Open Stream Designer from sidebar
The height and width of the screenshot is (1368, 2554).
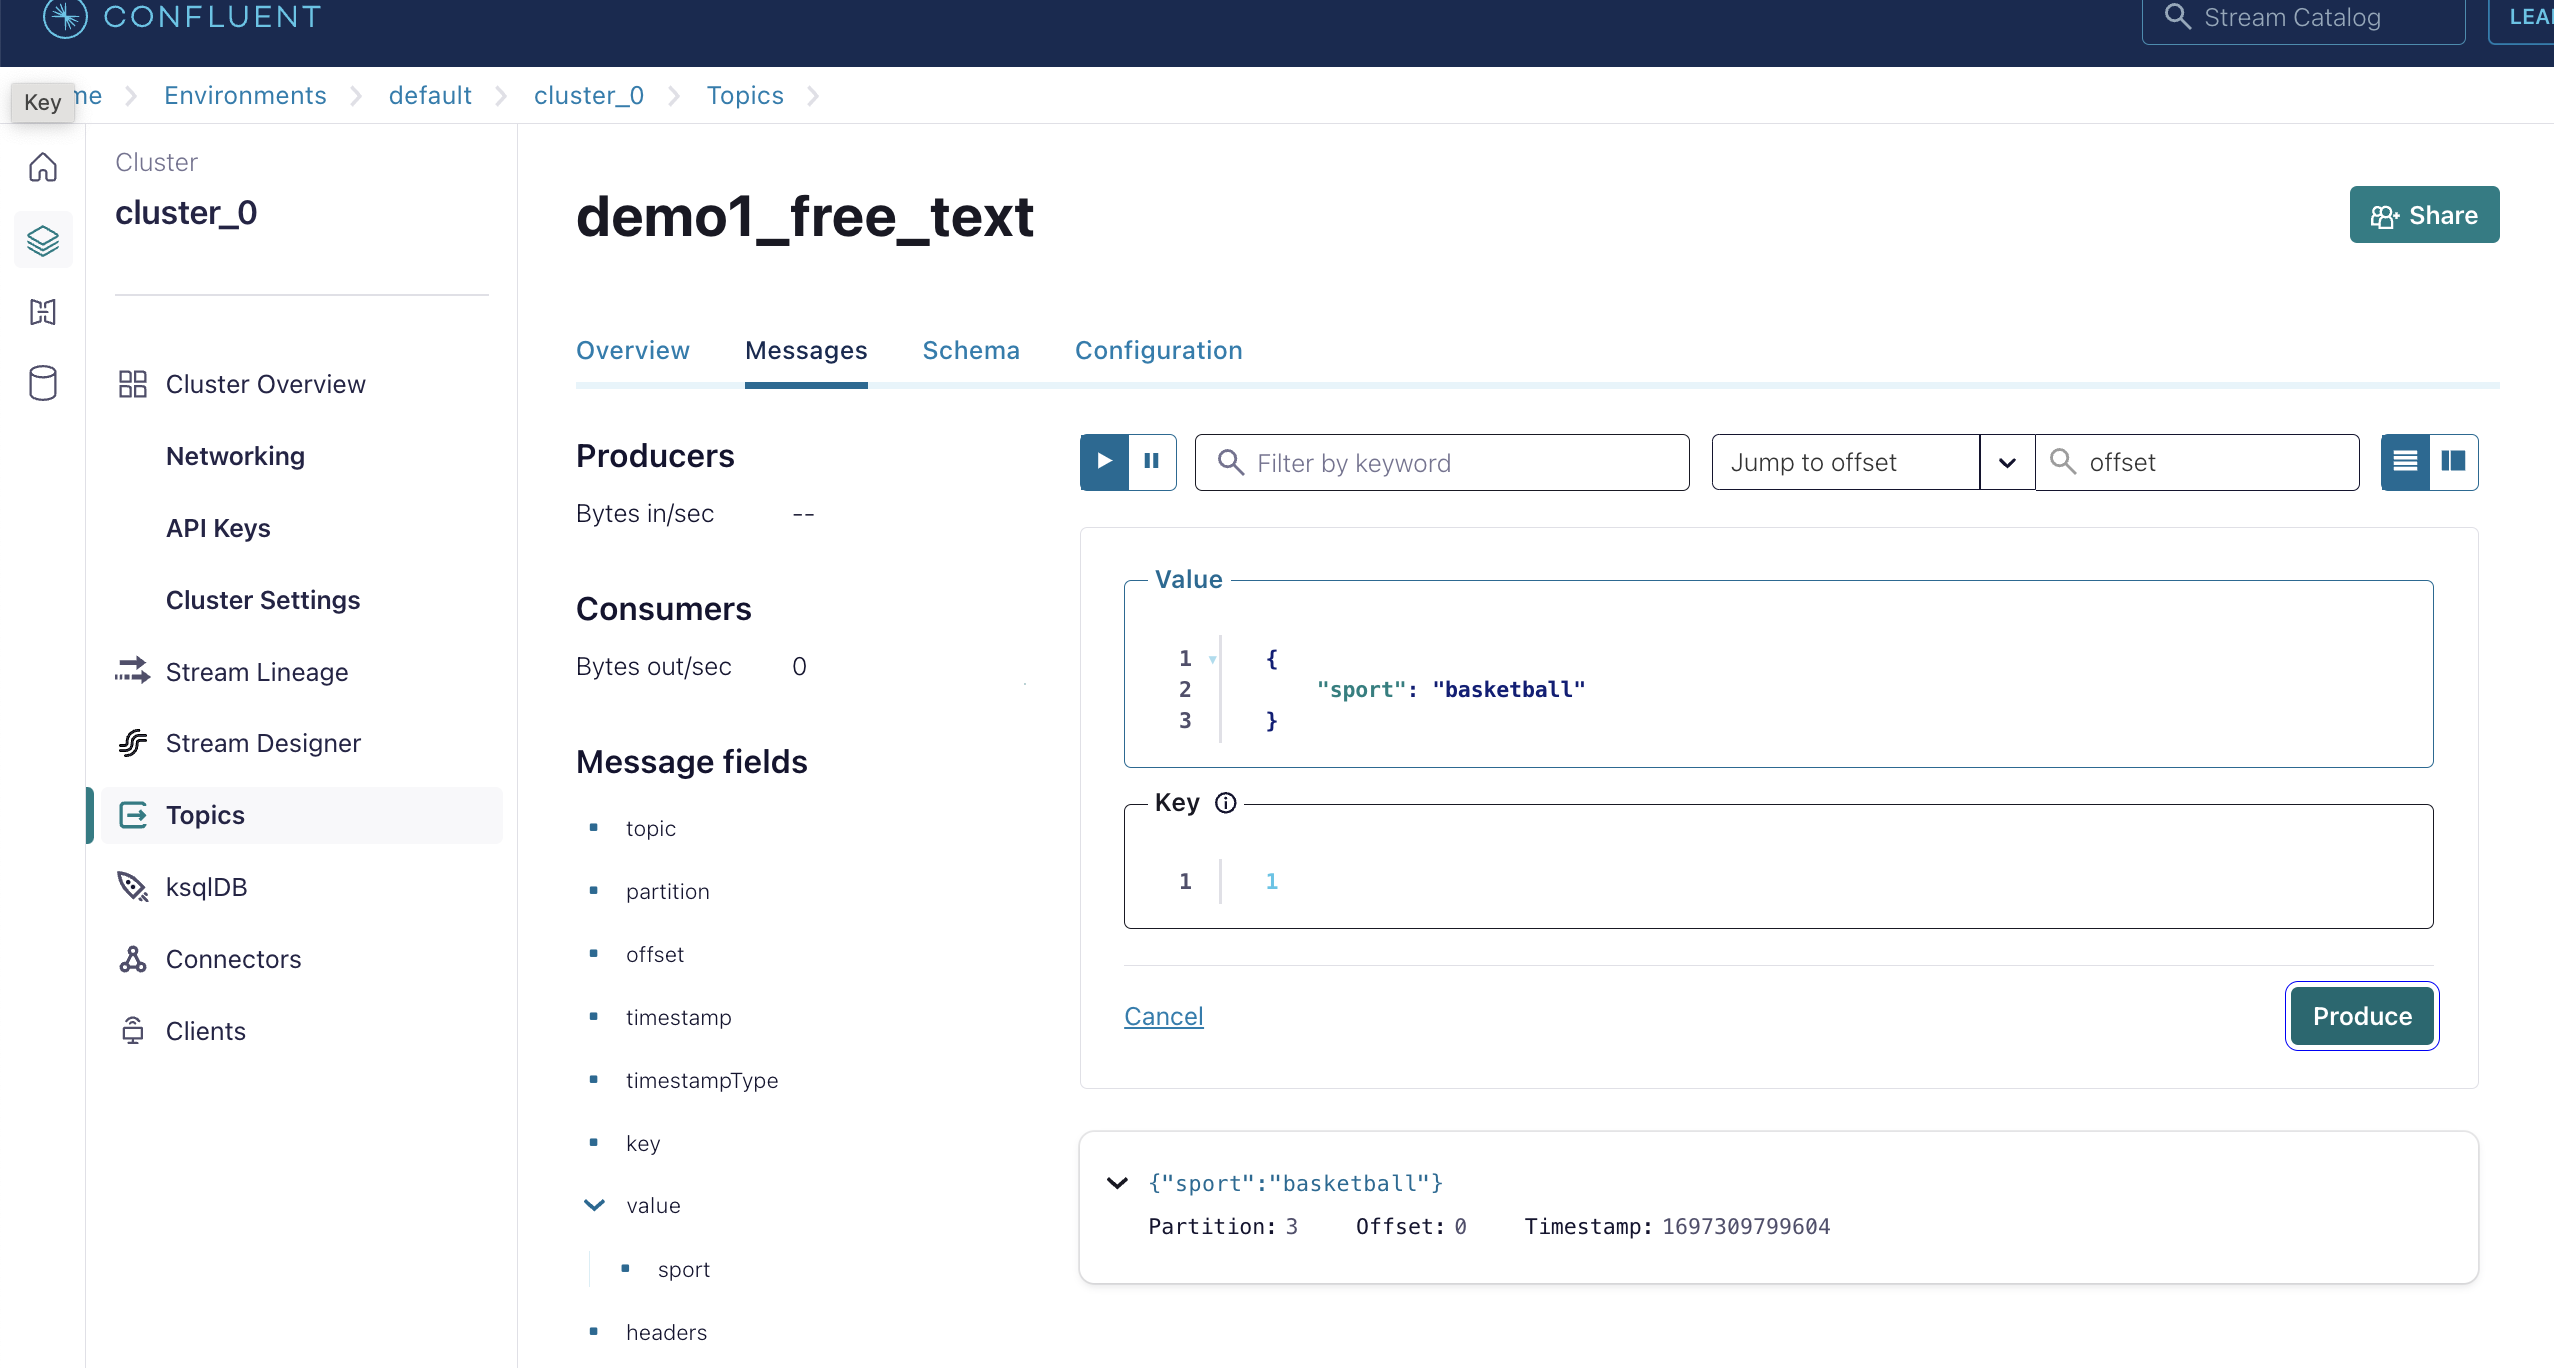pyautogui.click(x=263, y=743)
